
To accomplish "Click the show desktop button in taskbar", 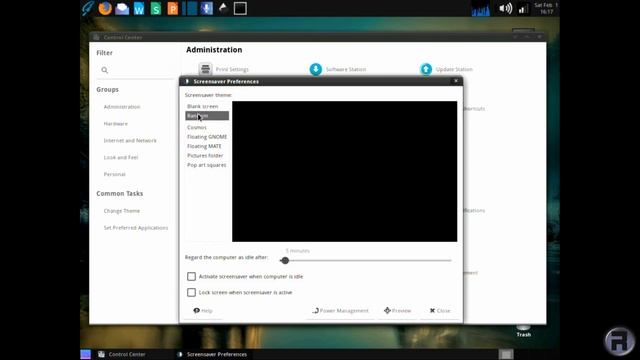I will click(x=86, y=354).
